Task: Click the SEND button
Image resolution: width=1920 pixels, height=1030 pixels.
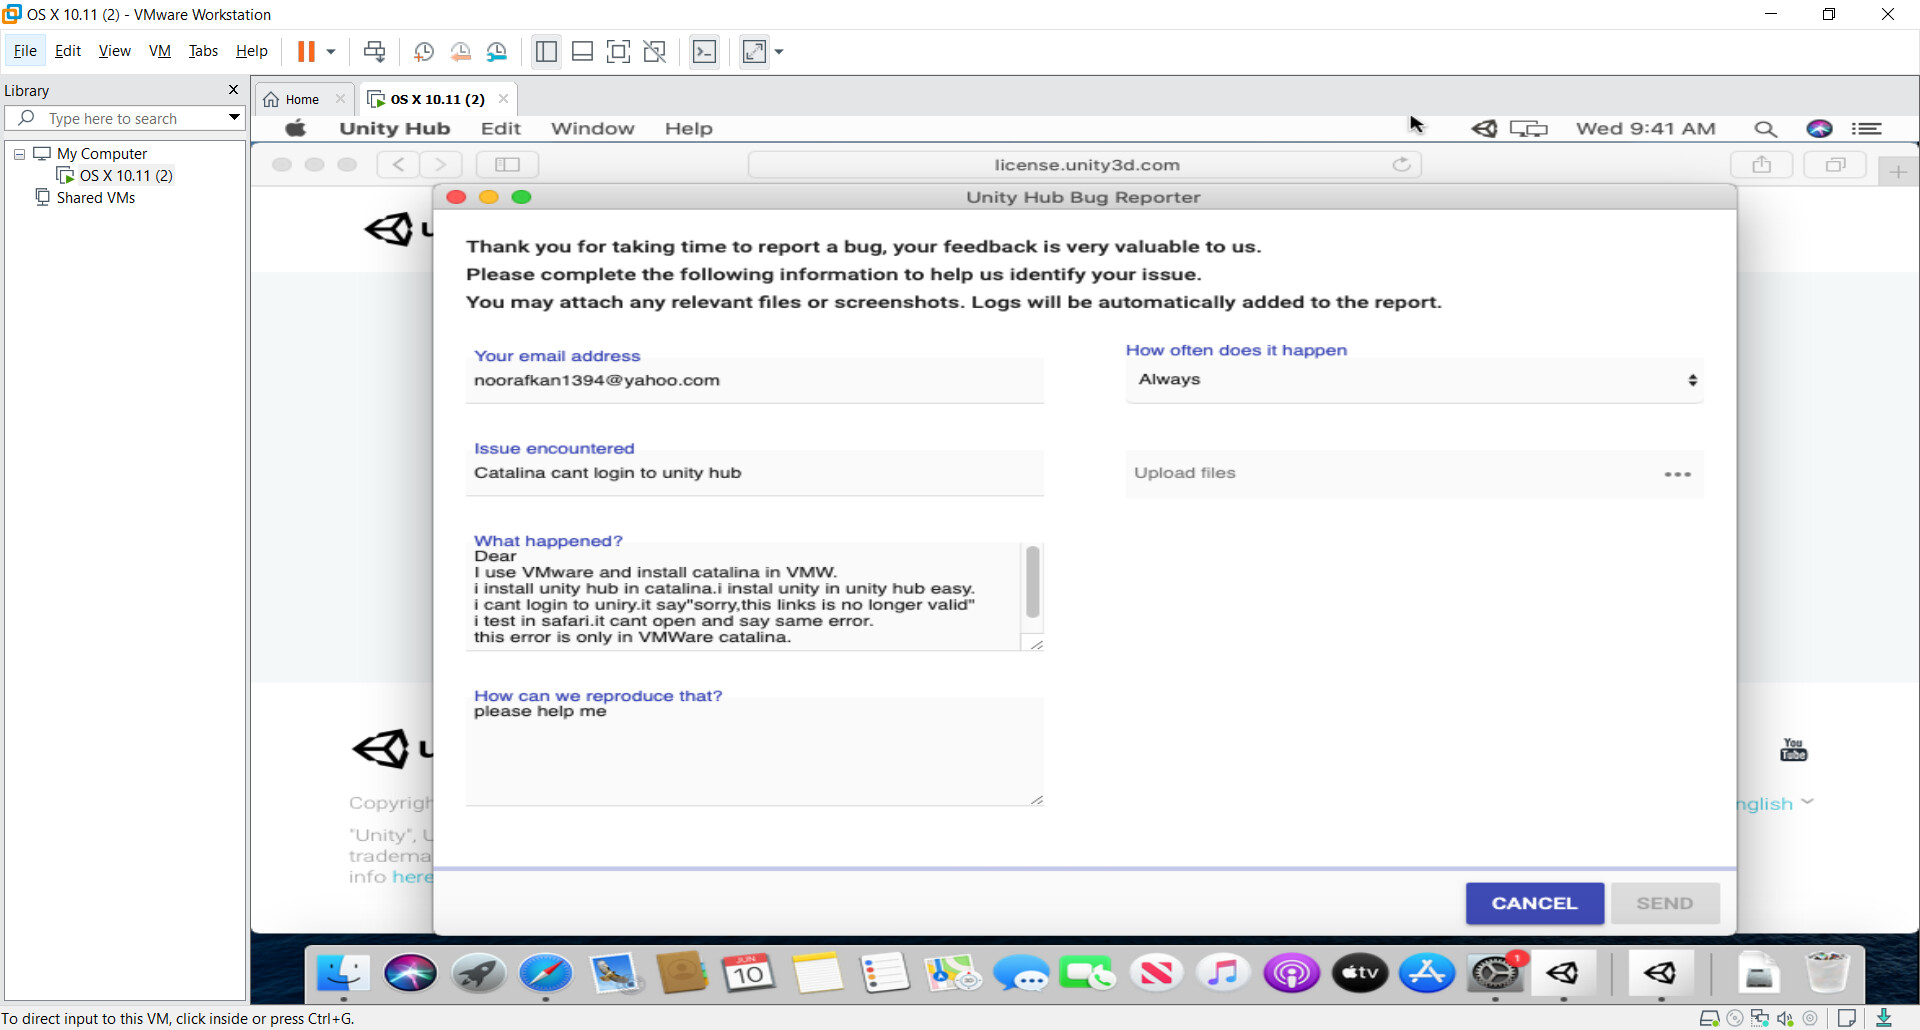Action: click(x=1665, y=903)
